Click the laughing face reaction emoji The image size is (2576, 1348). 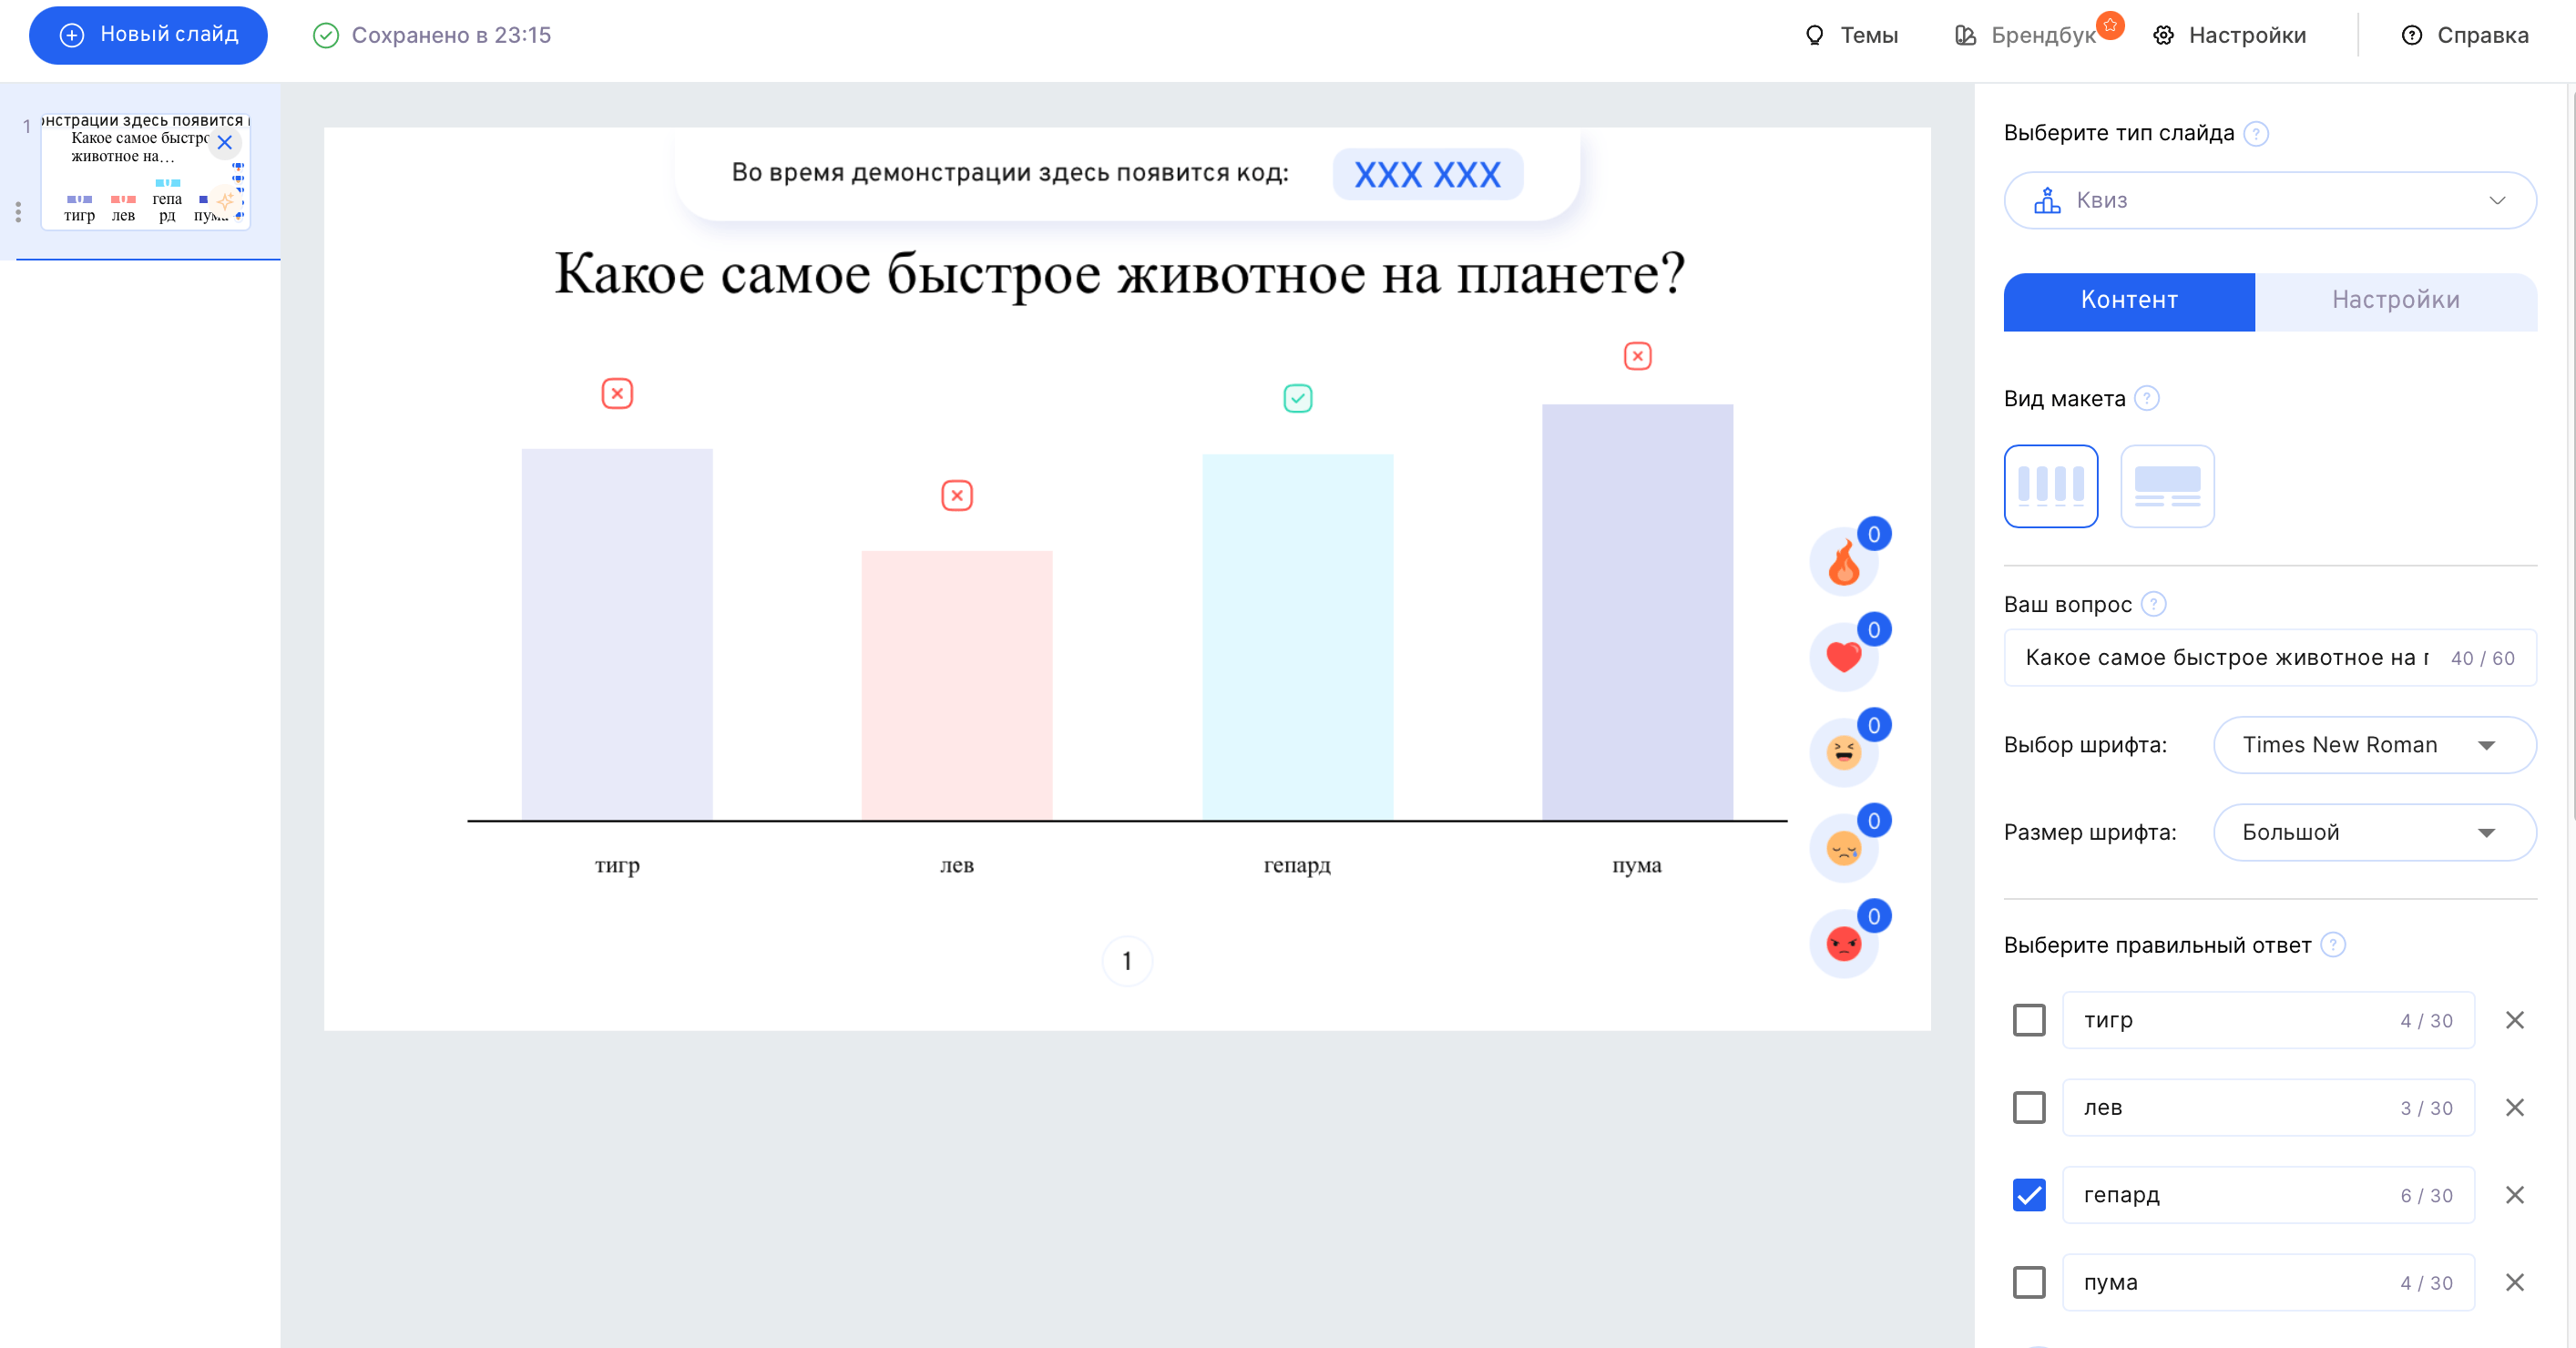(1843, 752)
